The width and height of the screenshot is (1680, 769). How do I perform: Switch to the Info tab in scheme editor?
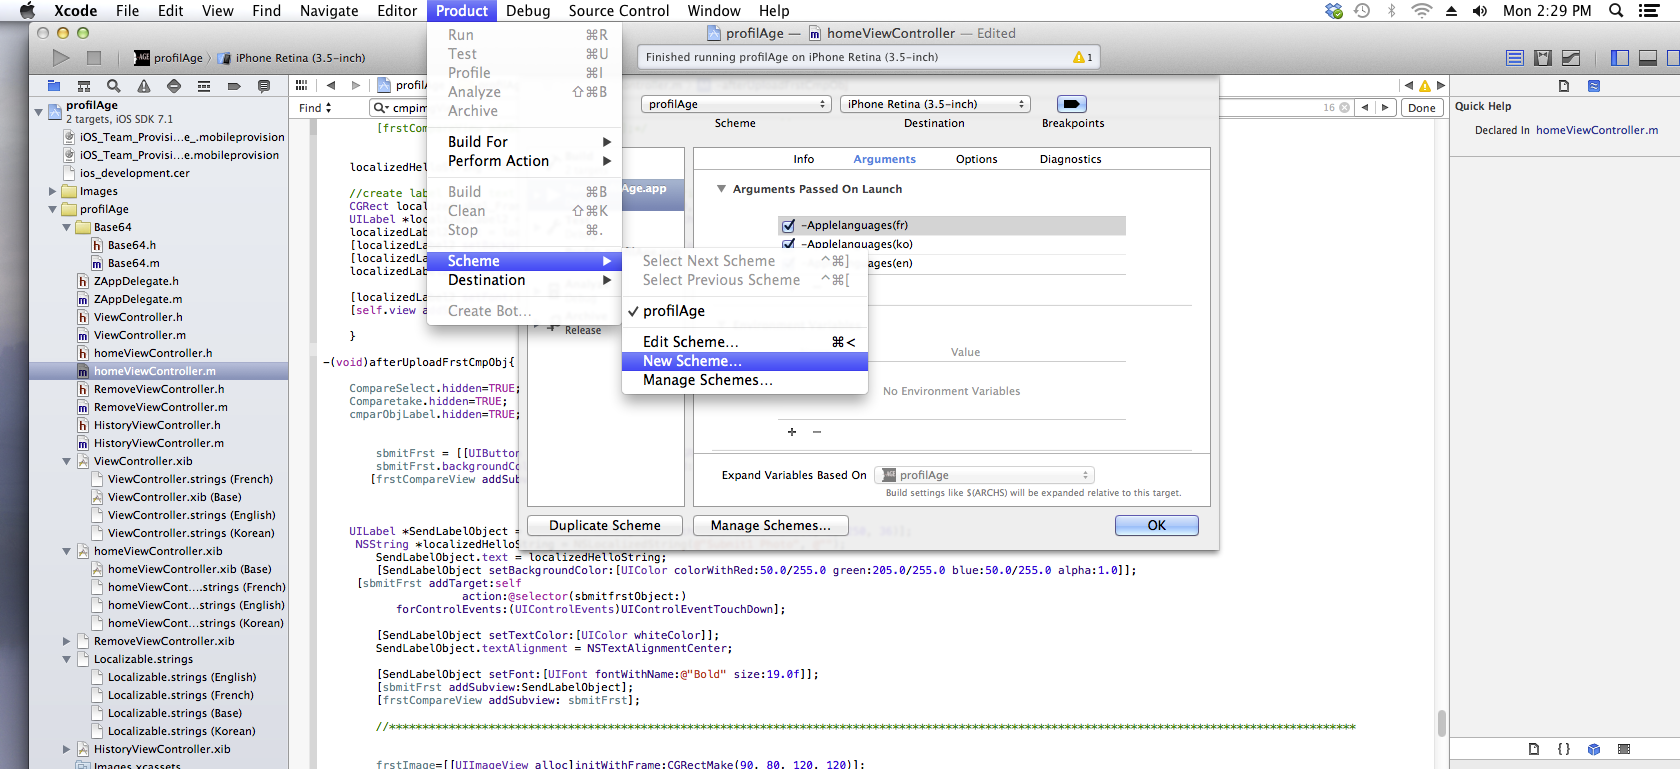point(804,159)
